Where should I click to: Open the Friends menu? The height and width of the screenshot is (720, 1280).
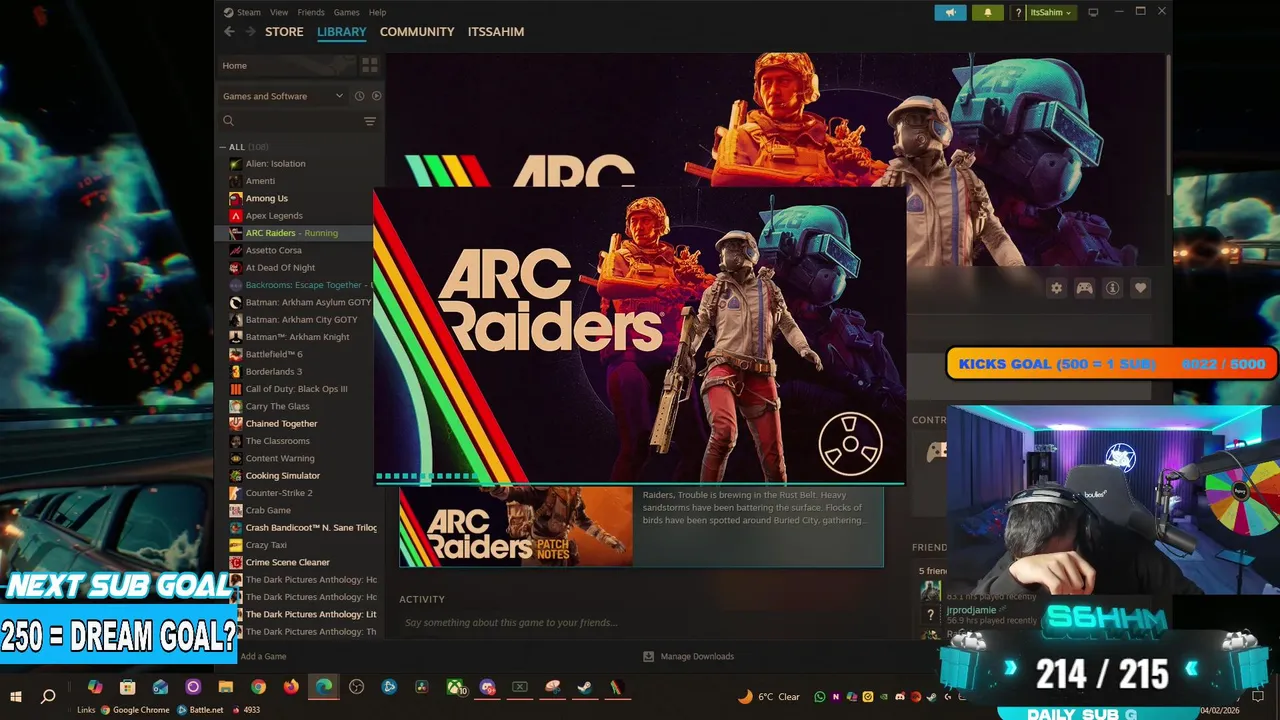311,12
